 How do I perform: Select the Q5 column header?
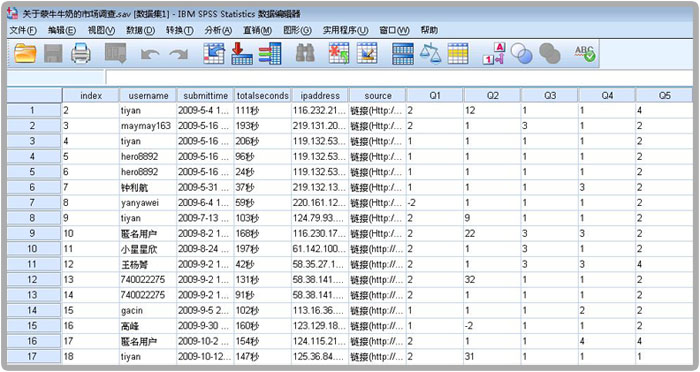(665, 96)
